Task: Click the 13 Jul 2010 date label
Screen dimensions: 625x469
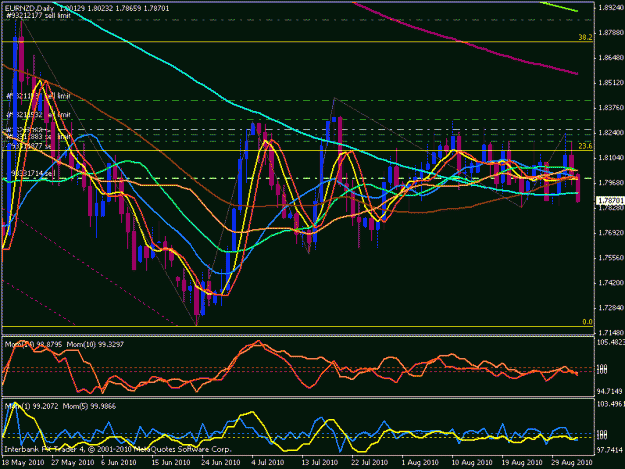Action: click(x=319, y=463)
